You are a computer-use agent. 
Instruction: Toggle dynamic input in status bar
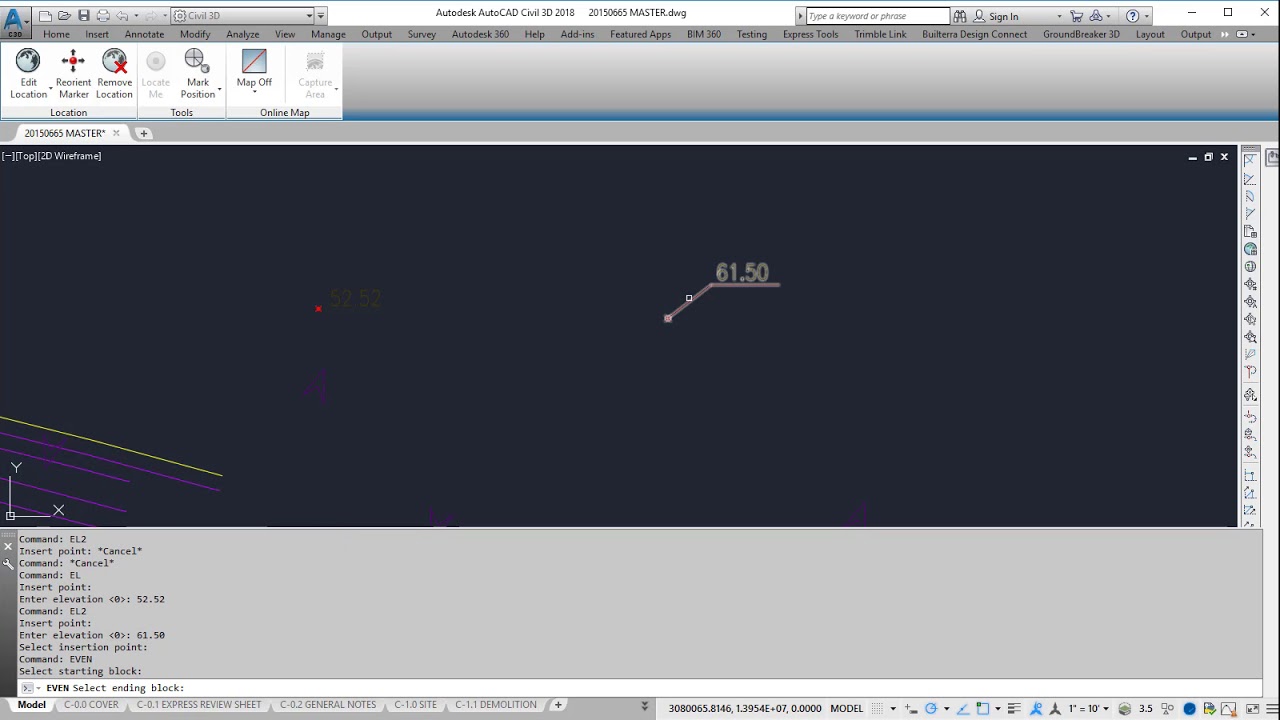(911, 708)
